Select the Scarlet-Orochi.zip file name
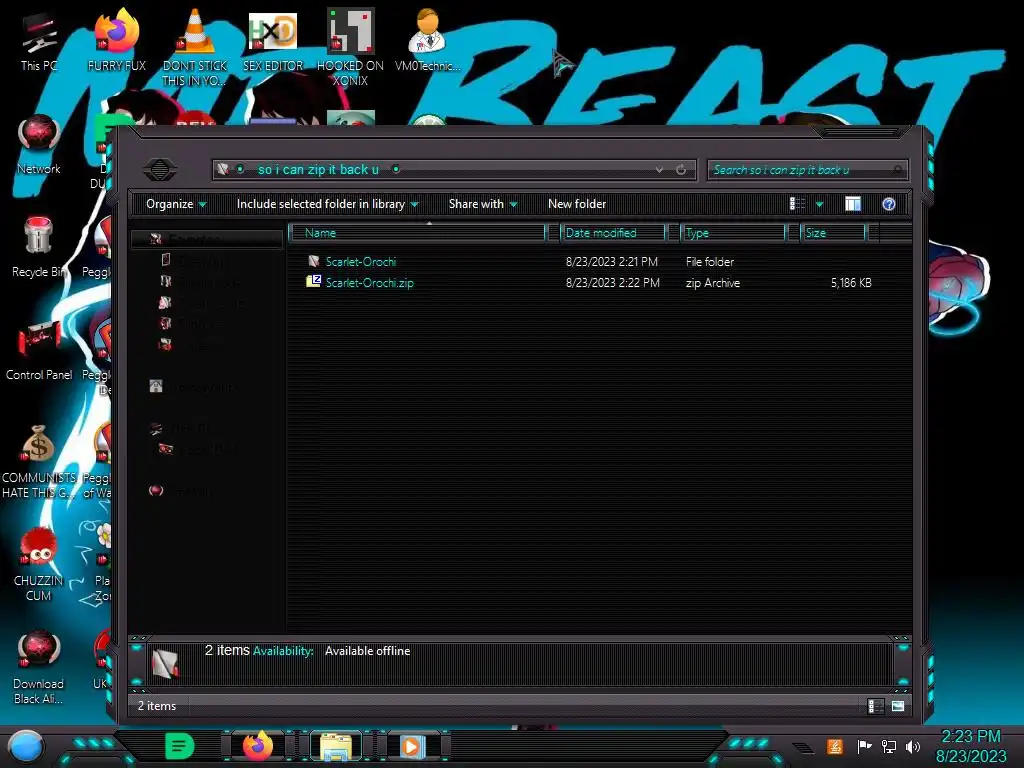Viewport: 1024px width, 768px height. point(370,283)
